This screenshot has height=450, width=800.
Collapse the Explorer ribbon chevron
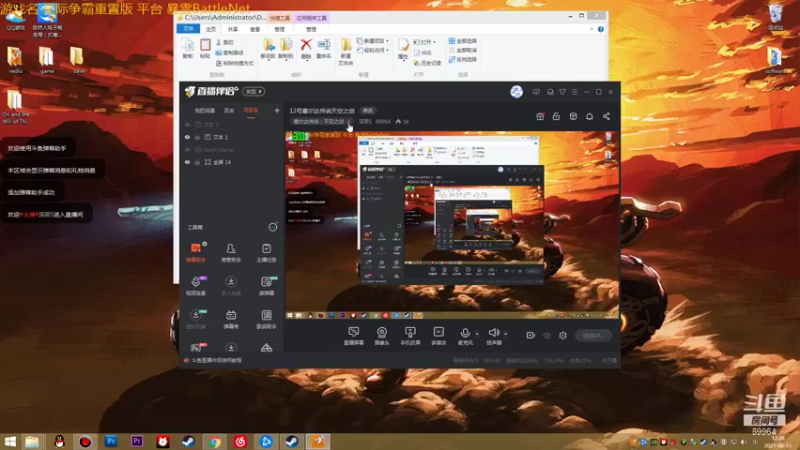pos(592,29)
